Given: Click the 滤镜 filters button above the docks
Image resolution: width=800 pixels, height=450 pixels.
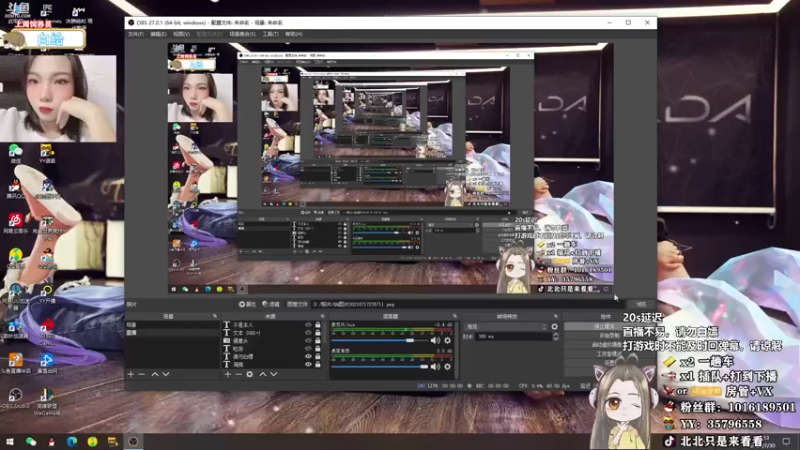Looking at the screenshot, I should (271, 304).
